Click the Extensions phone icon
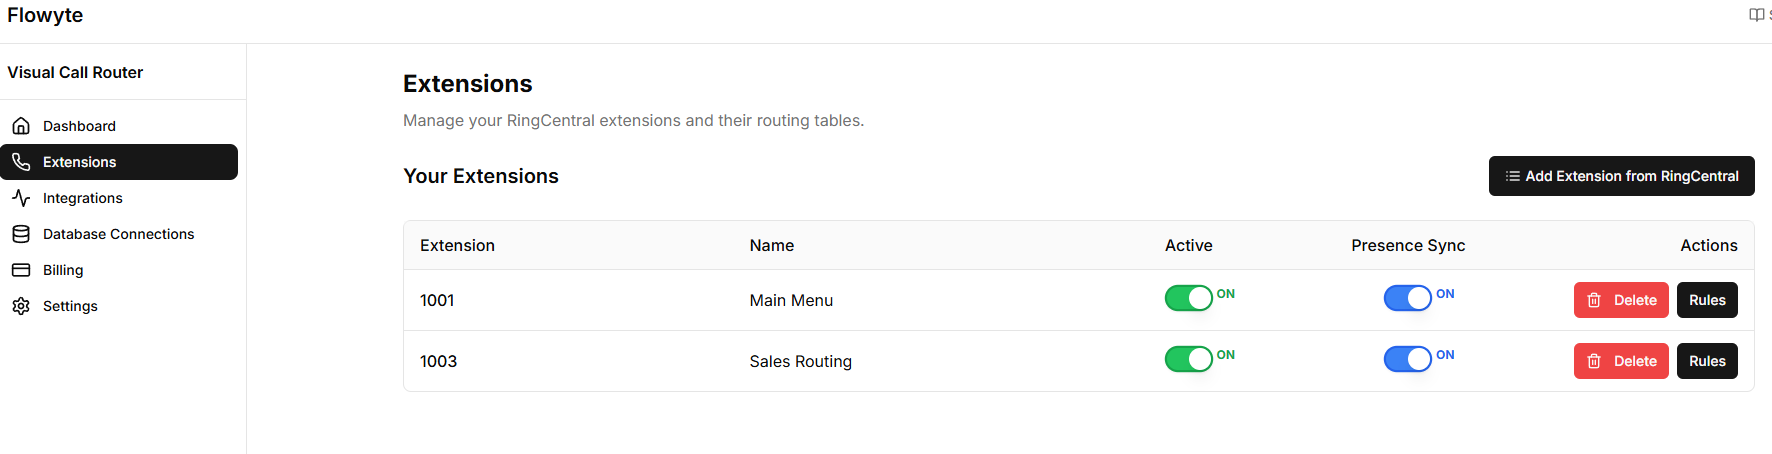 coord(21,162)
